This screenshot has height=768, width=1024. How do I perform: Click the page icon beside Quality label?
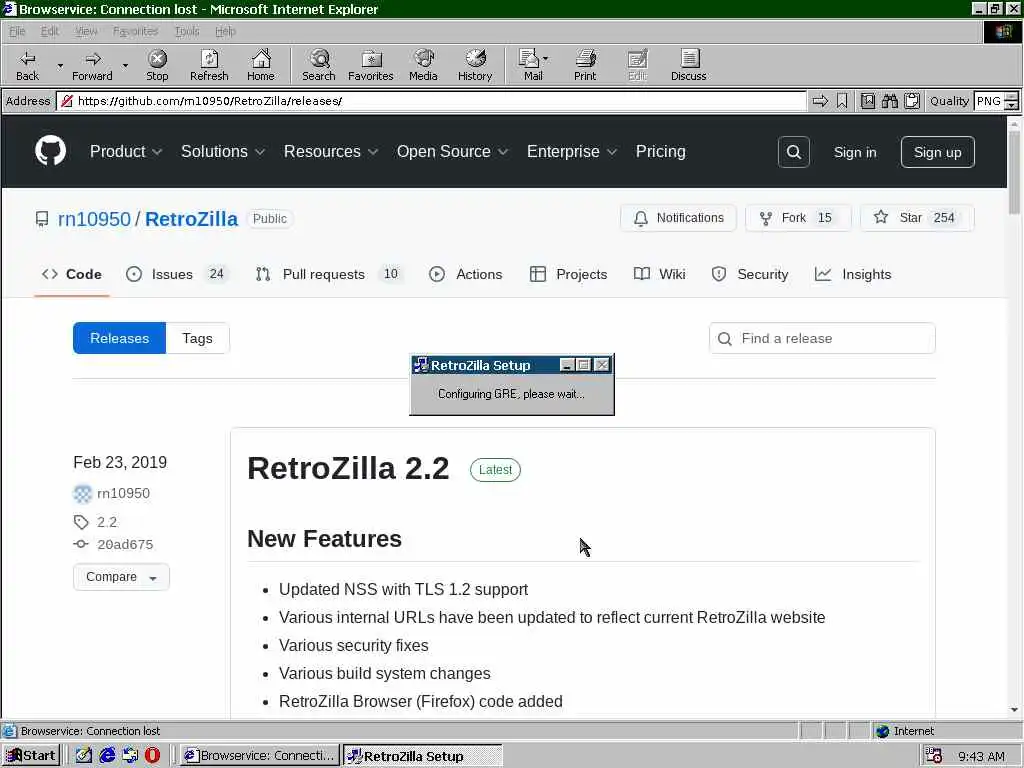867,101
